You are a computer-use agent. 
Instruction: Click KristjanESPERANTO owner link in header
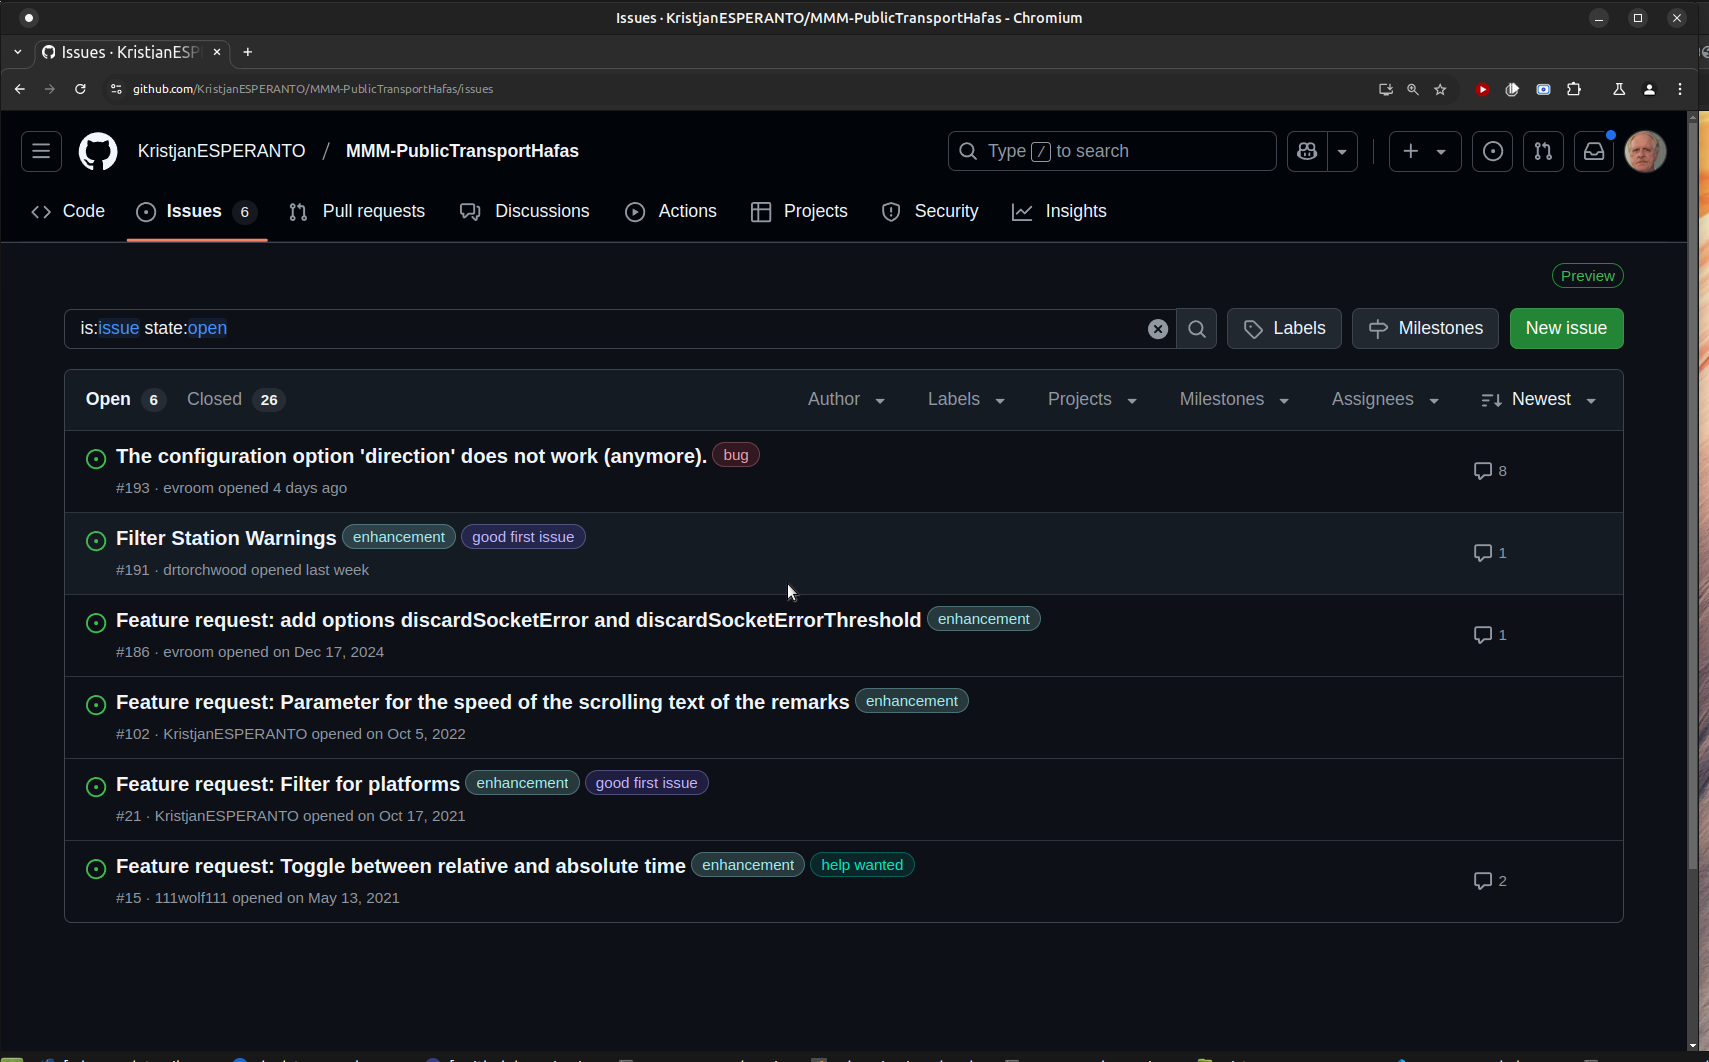point(222,151)
